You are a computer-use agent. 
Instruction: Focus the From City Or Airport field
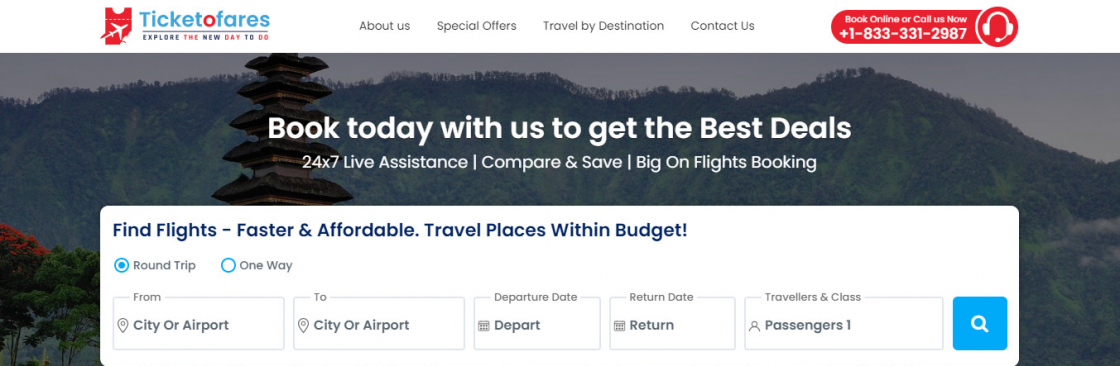click(199, 324)
